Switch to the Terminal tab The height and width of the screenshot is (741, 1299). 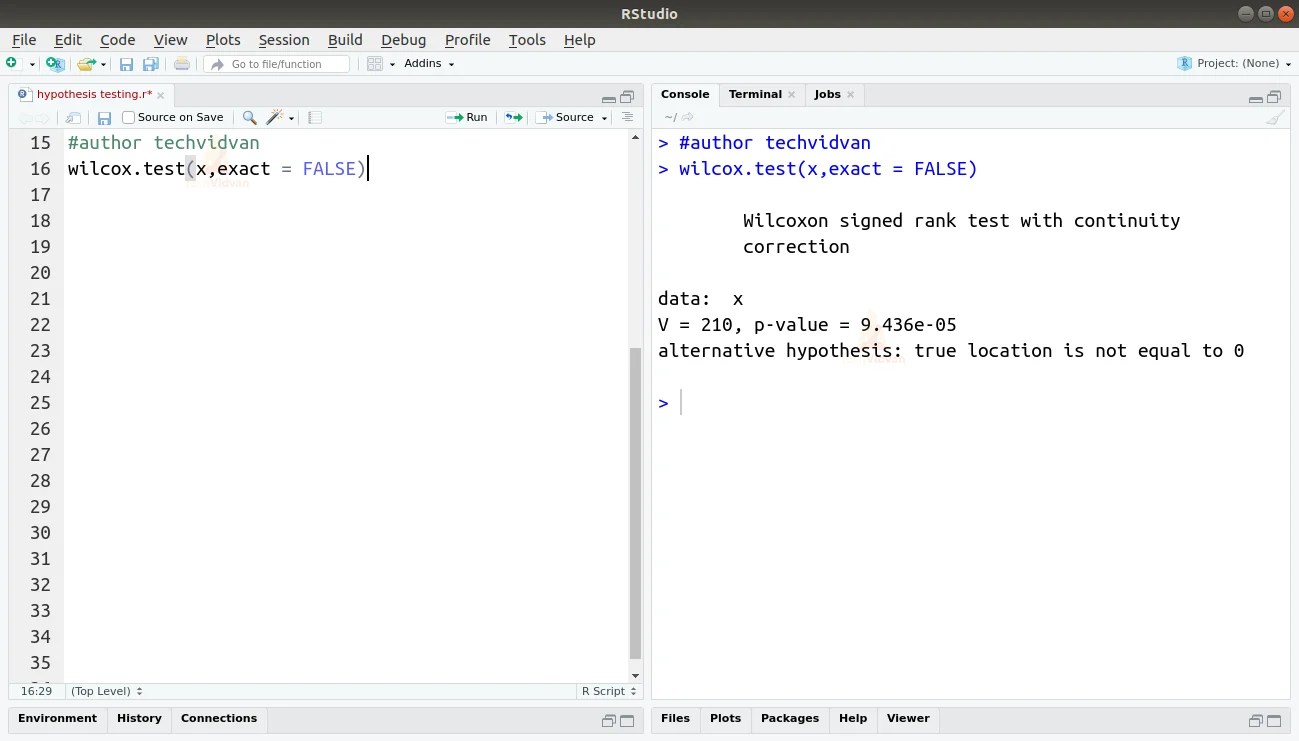click(755, 94)
